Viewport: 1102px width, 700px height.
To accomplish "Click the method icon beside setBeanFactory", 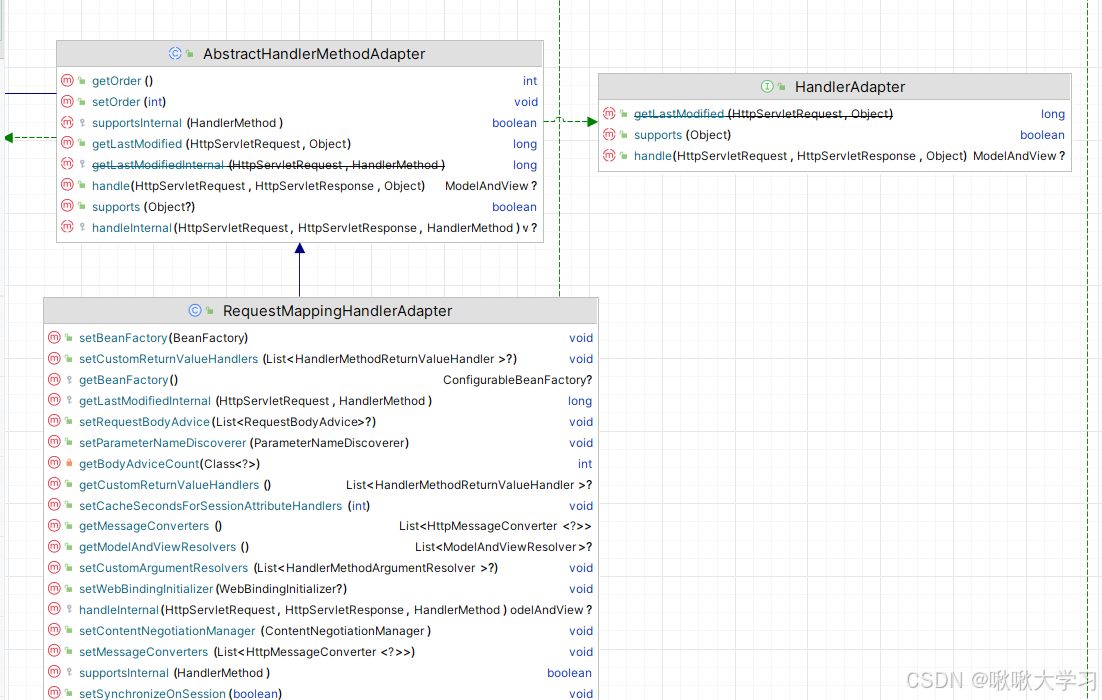I will coord(54,338).
